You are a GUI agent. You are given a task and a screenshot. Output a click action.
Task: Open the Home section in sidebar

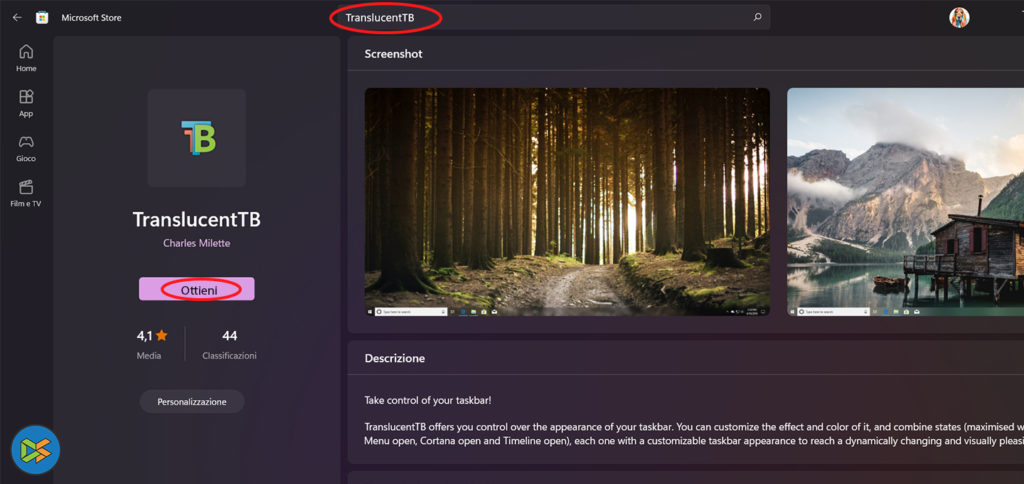(x=26, y=58)
